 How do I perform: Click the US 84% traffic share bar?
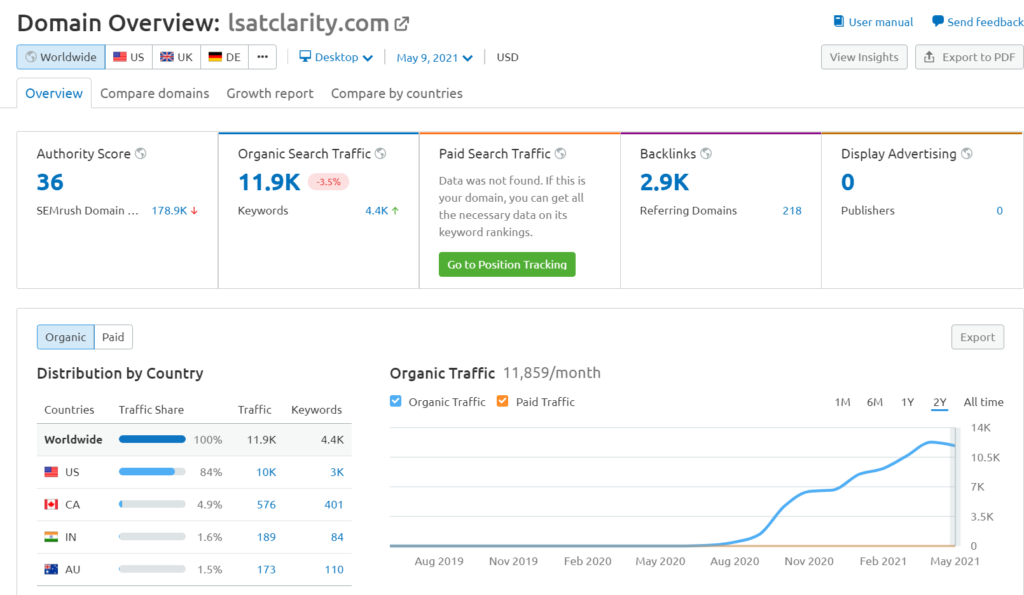click(152, 472)
